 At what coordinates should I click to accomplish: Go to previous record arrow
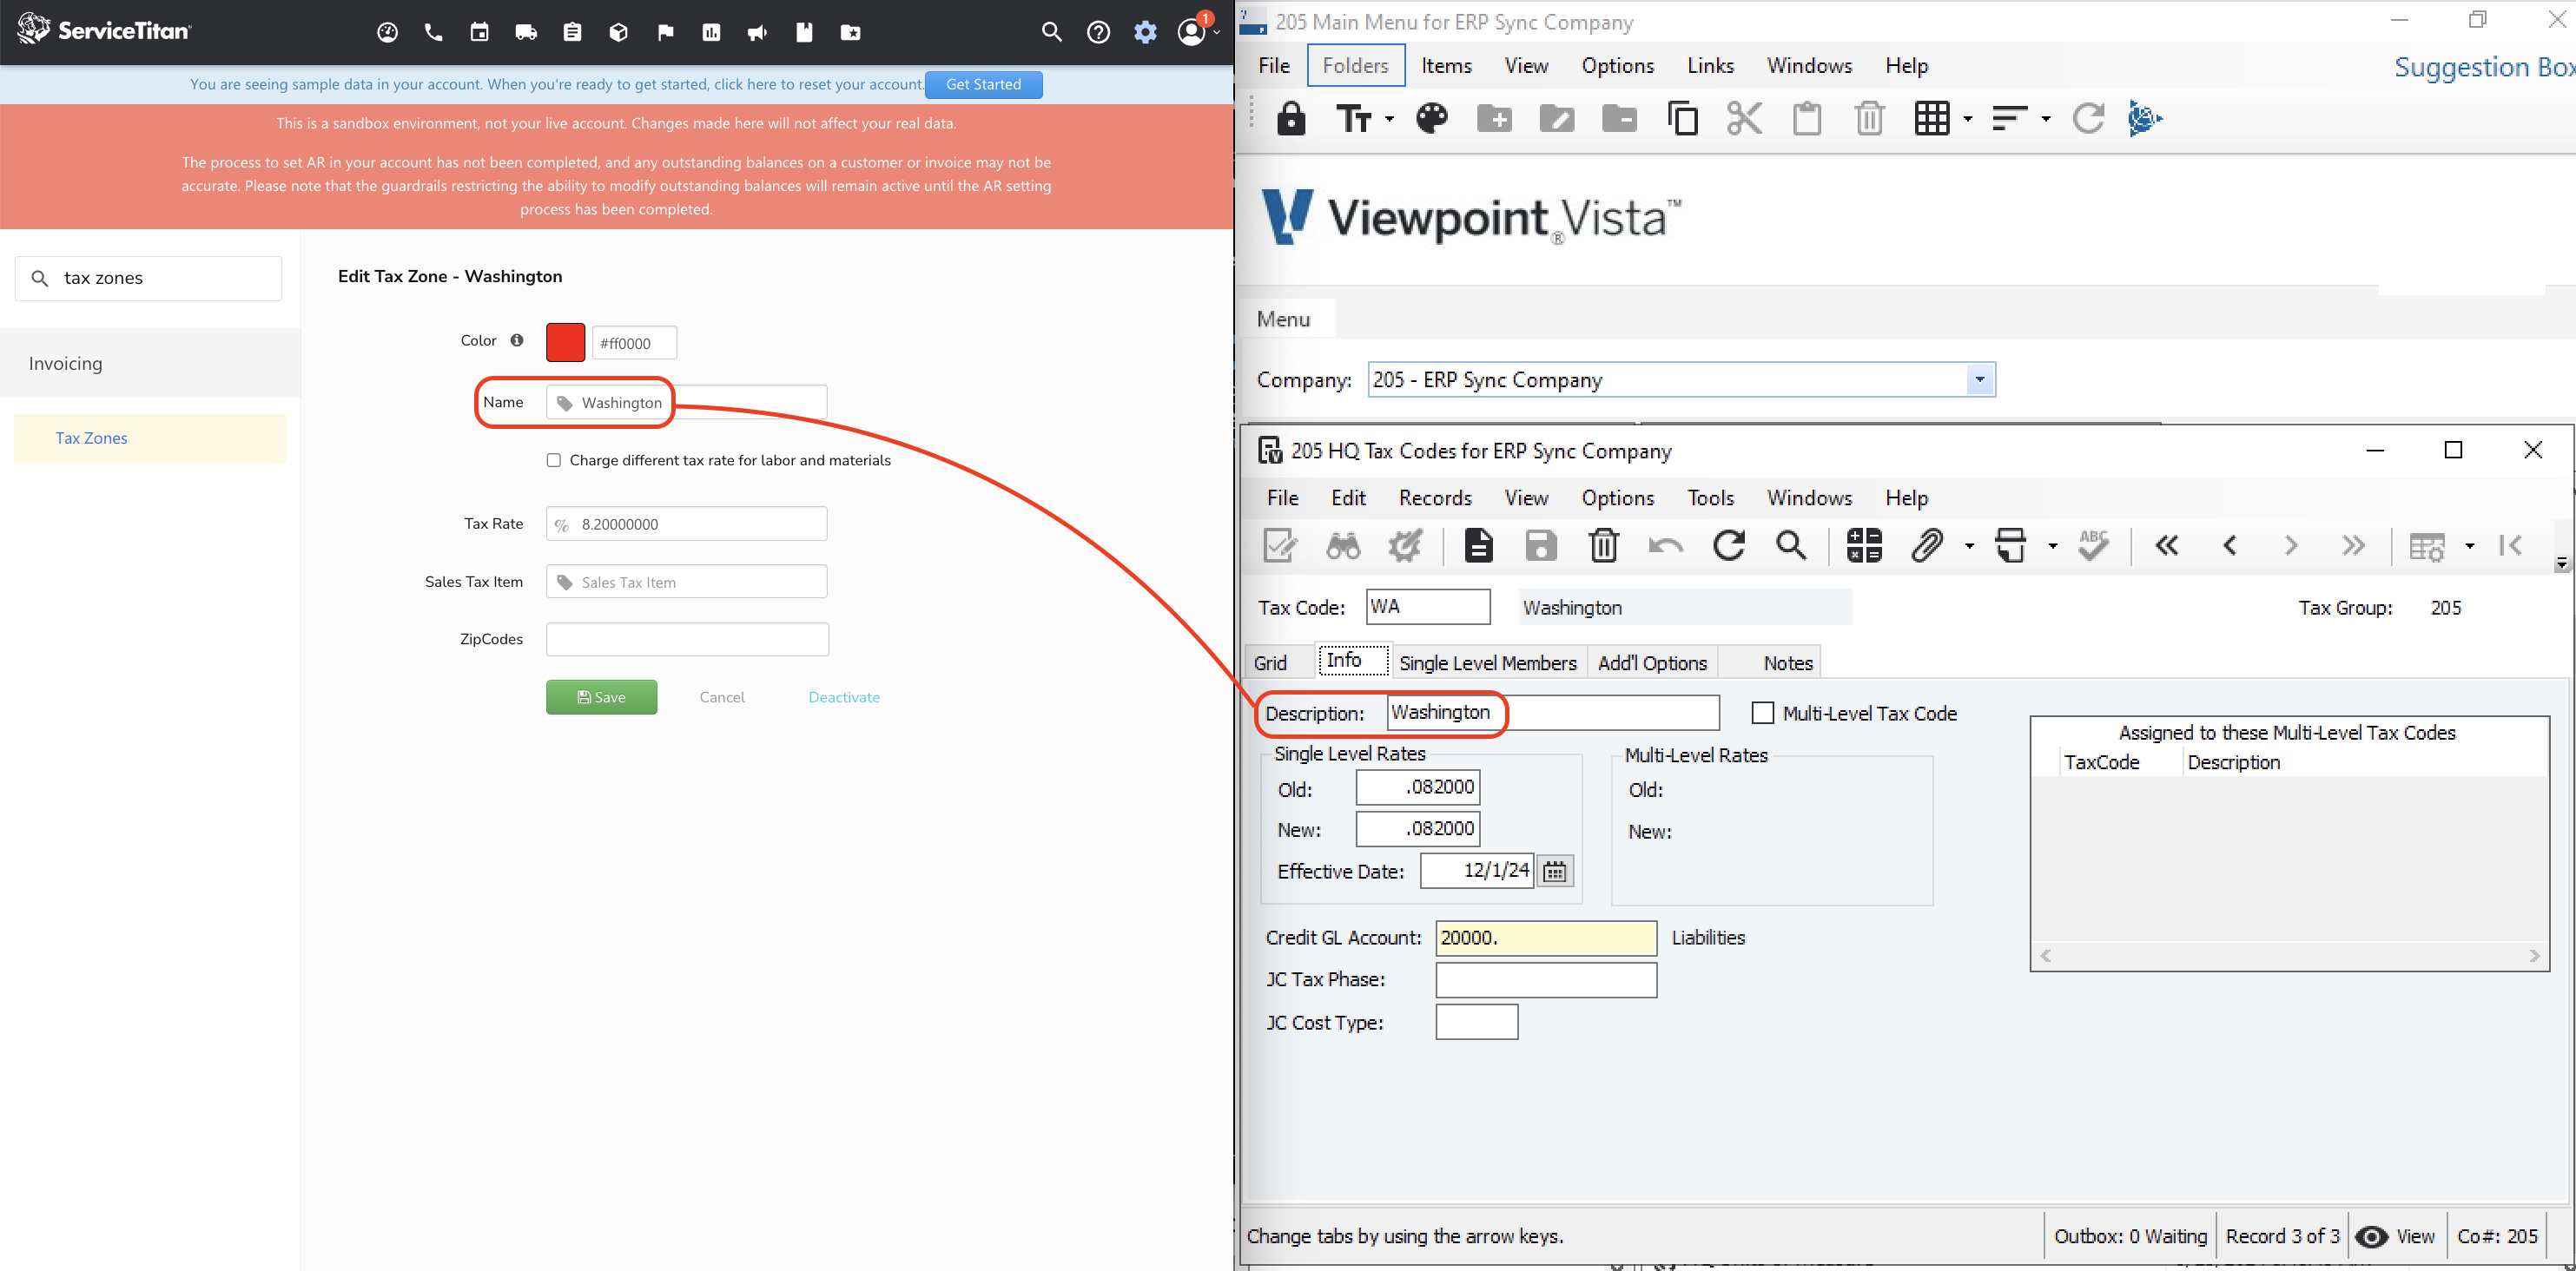point(2229,546)
